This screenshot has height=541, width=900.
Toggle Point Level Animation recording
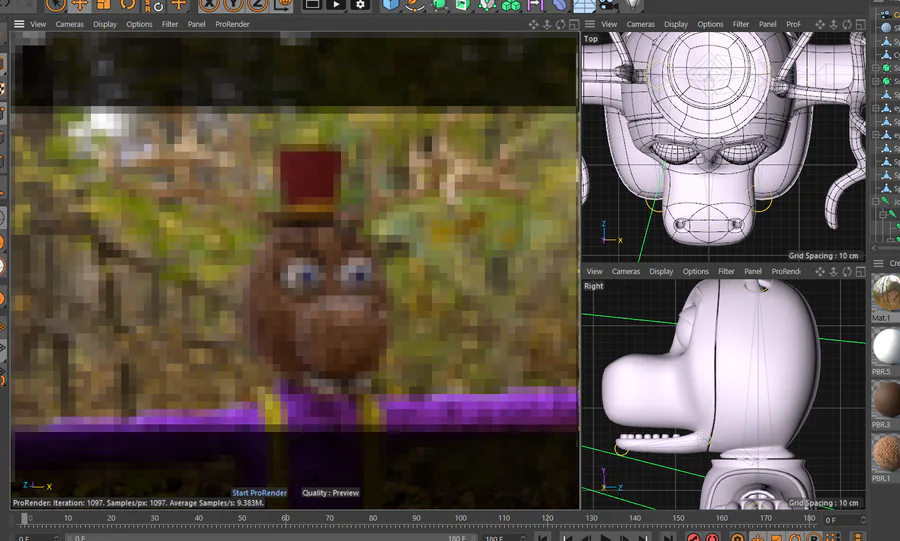tap(832, 538)
